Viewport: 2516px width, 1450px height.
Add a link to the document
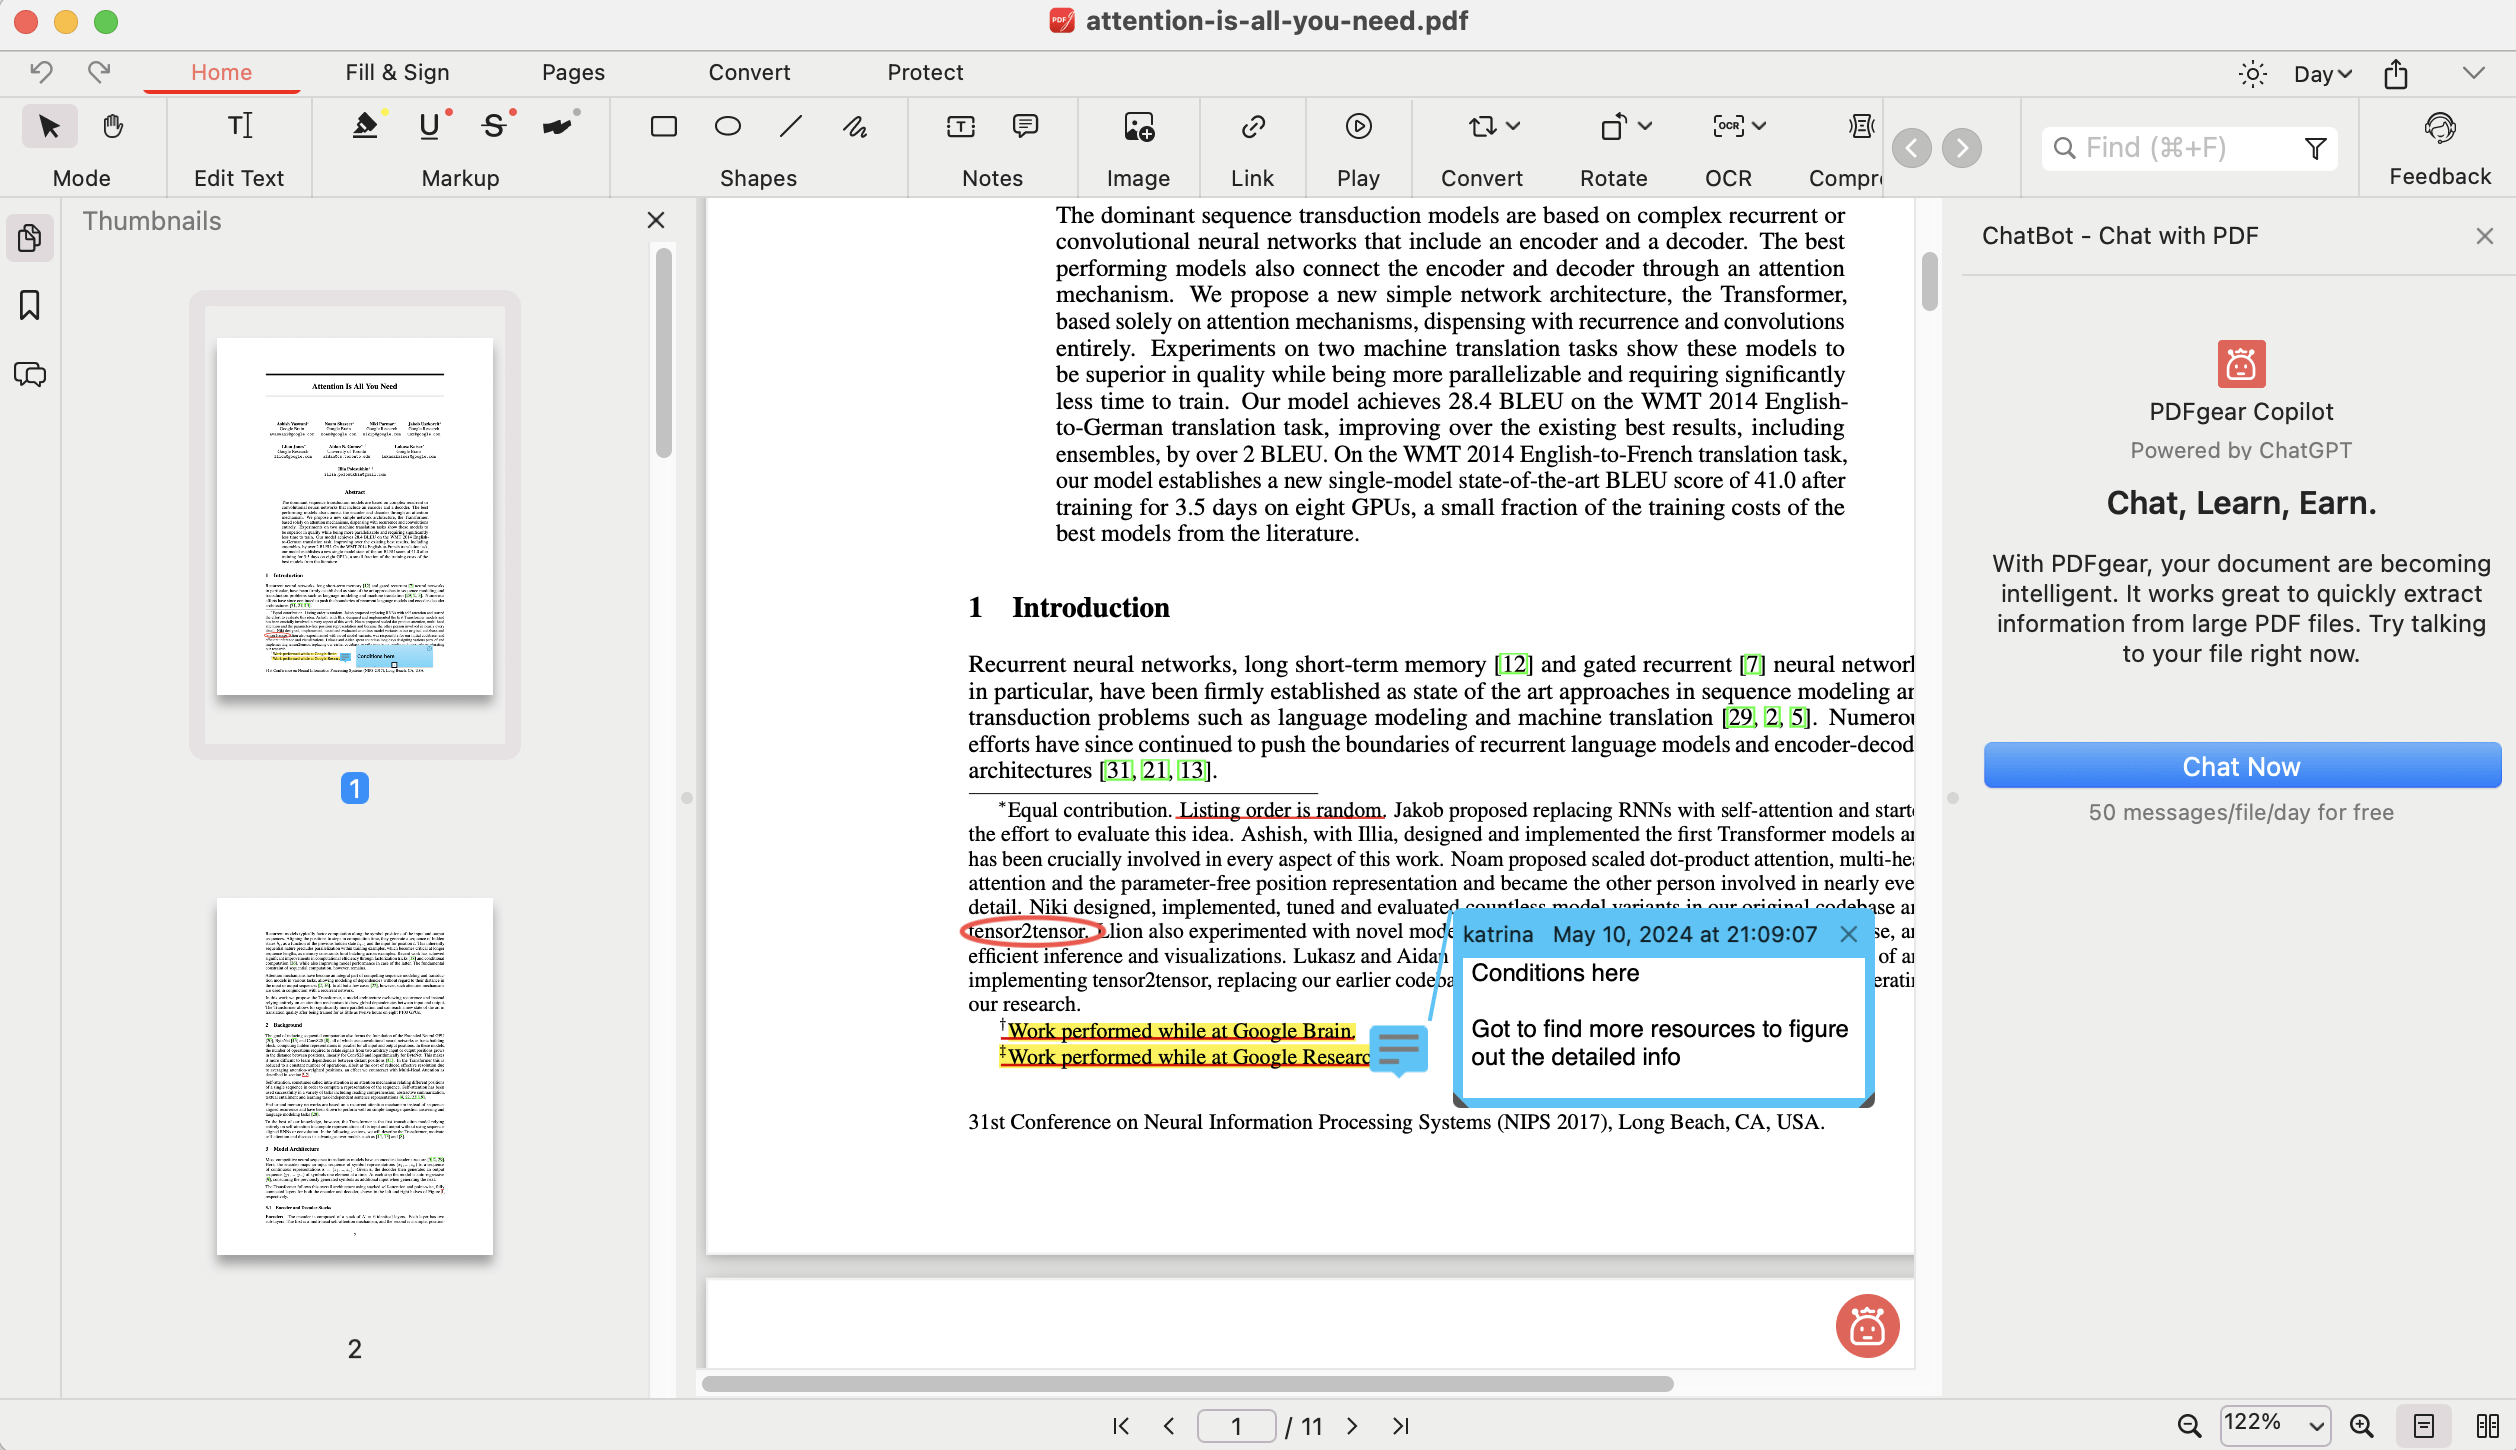pos(1253,127)
